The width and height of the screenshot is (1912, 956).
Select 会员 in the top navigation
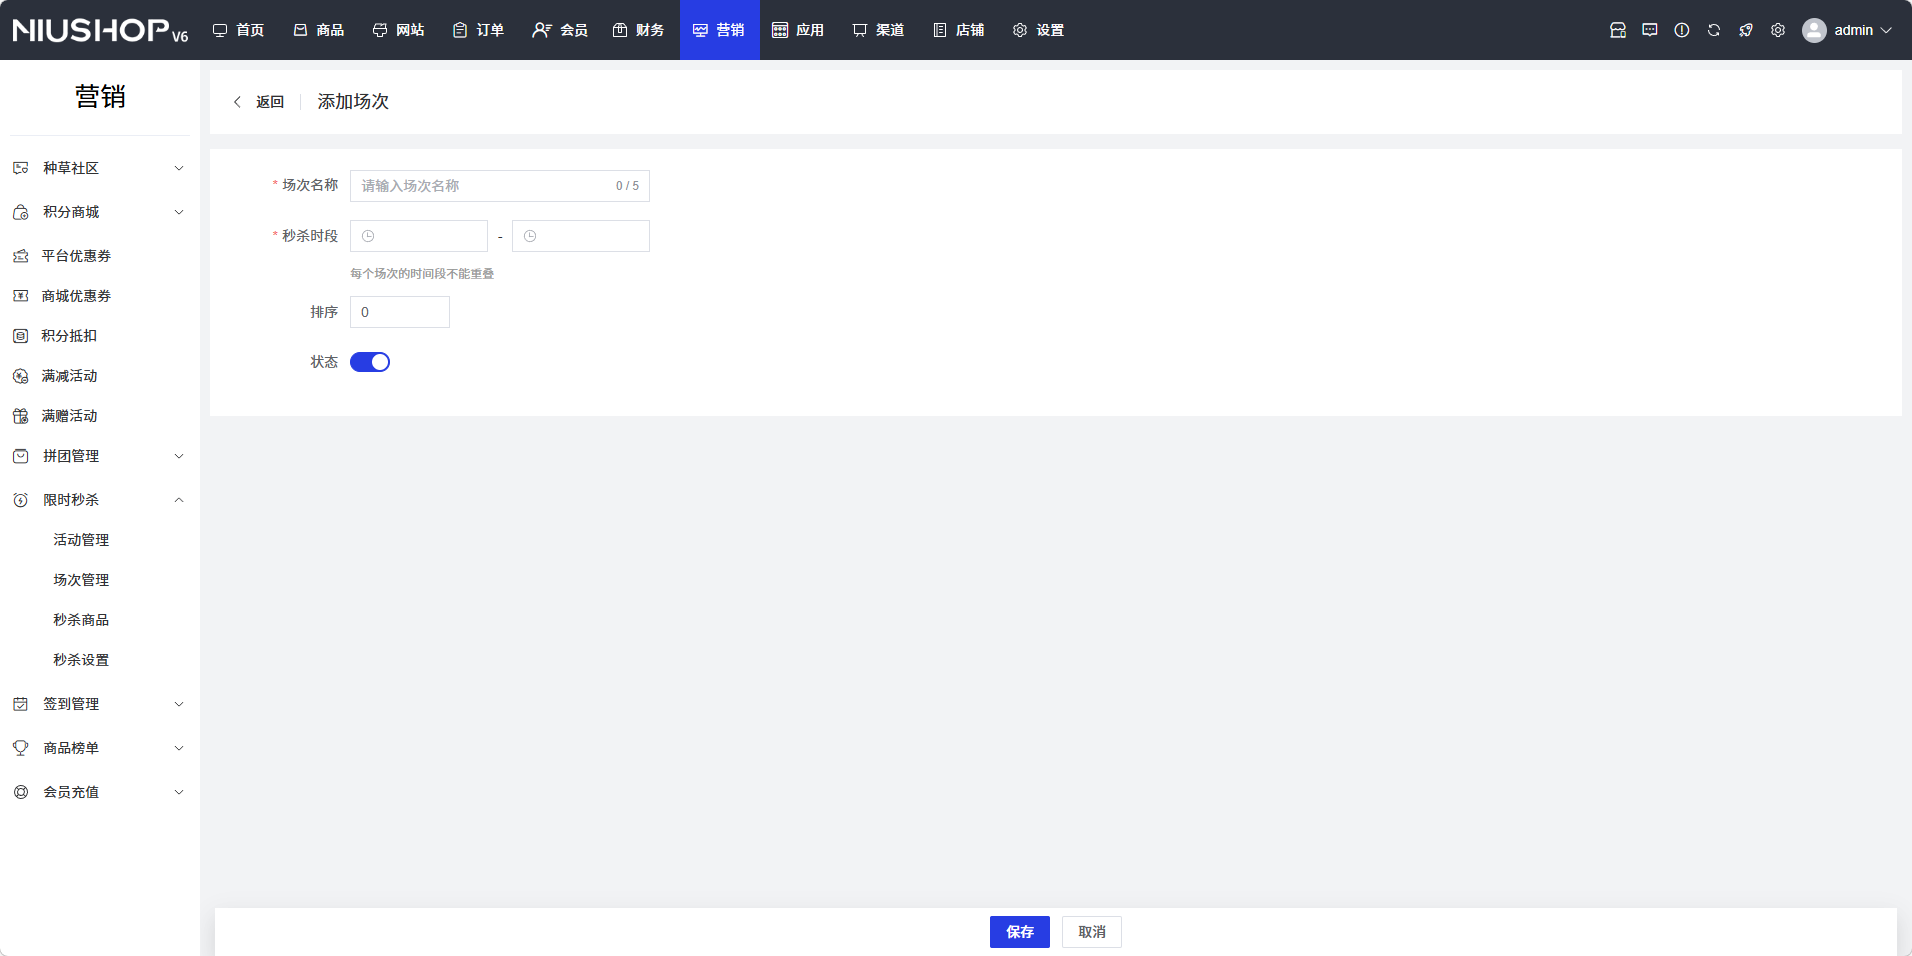click(560, 30)
